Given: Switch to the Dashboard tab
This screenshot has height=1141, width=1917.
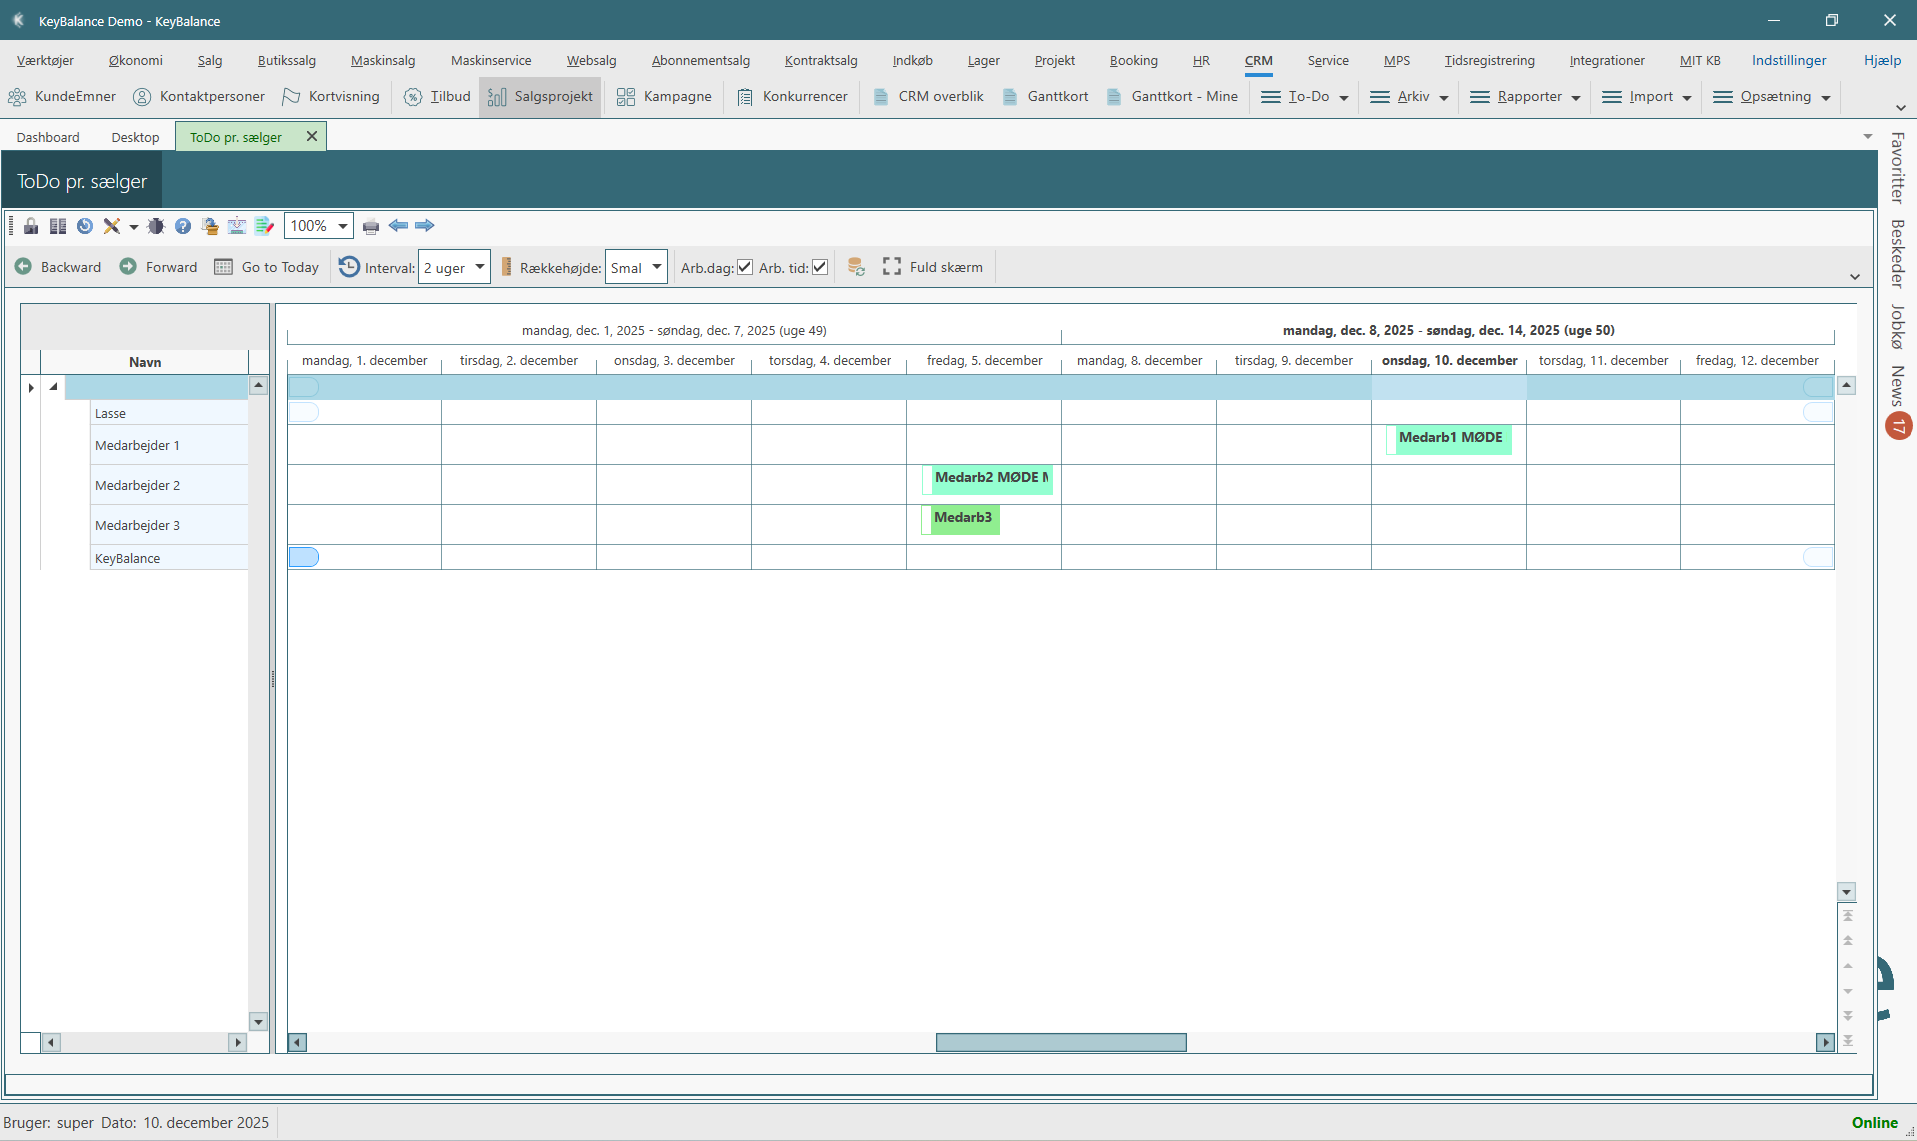Looking at the screenshot, I should 48,137.
